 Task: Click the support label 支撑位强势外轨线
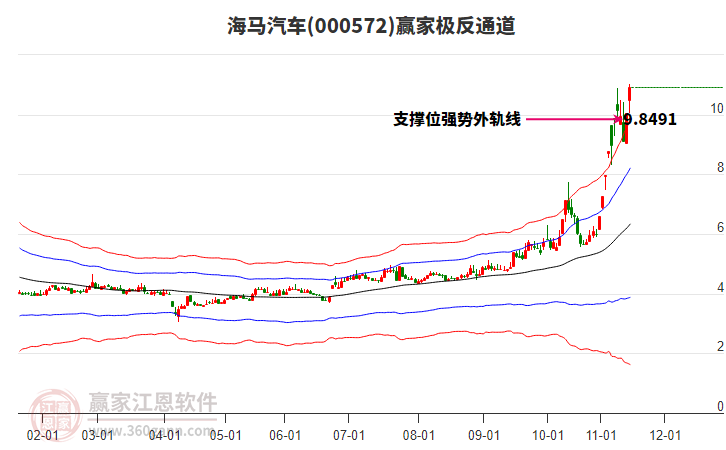[457, 119]
